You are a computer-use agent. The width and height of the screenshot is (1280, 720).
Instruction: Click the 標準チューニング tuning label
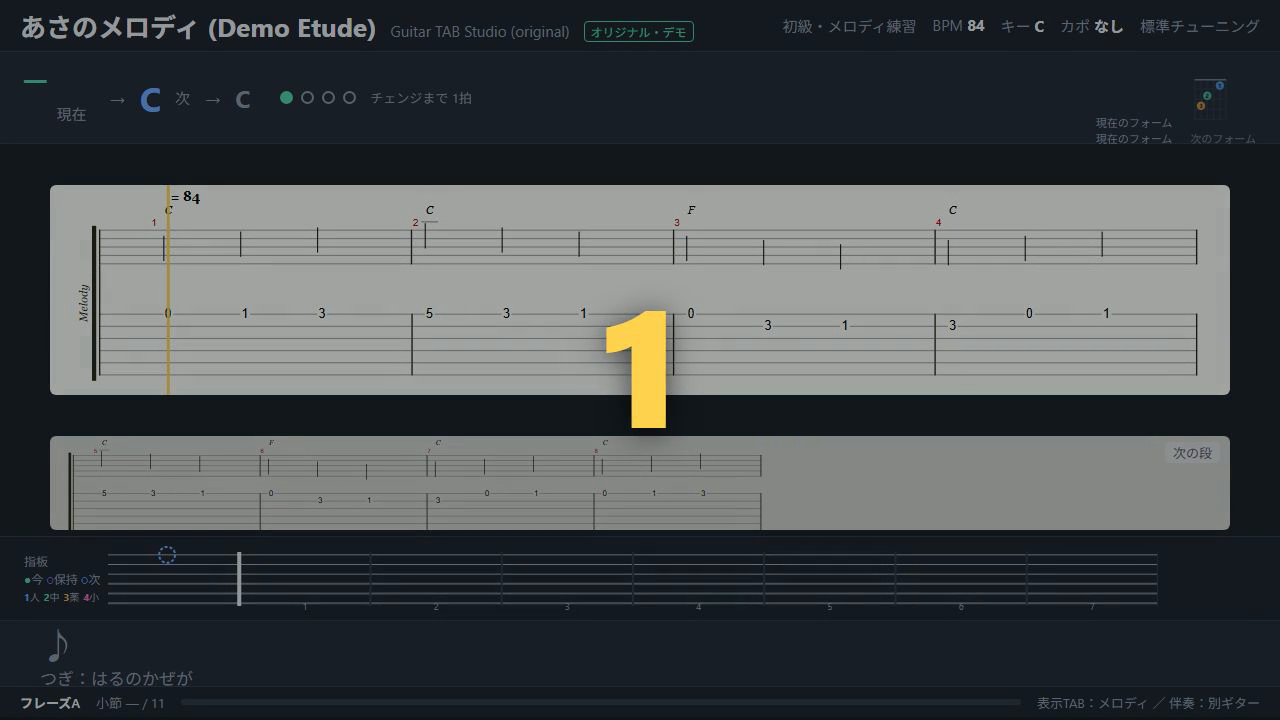tap(1200, 26)
